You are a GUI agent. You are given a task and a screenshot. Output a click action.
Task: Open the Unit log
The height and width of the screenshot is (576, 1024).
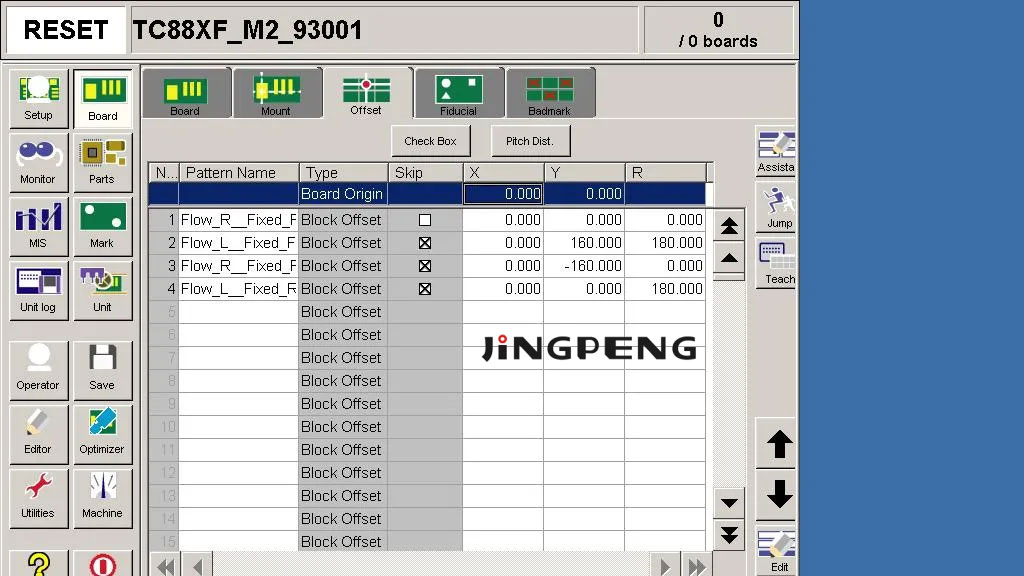coord(39,291)
